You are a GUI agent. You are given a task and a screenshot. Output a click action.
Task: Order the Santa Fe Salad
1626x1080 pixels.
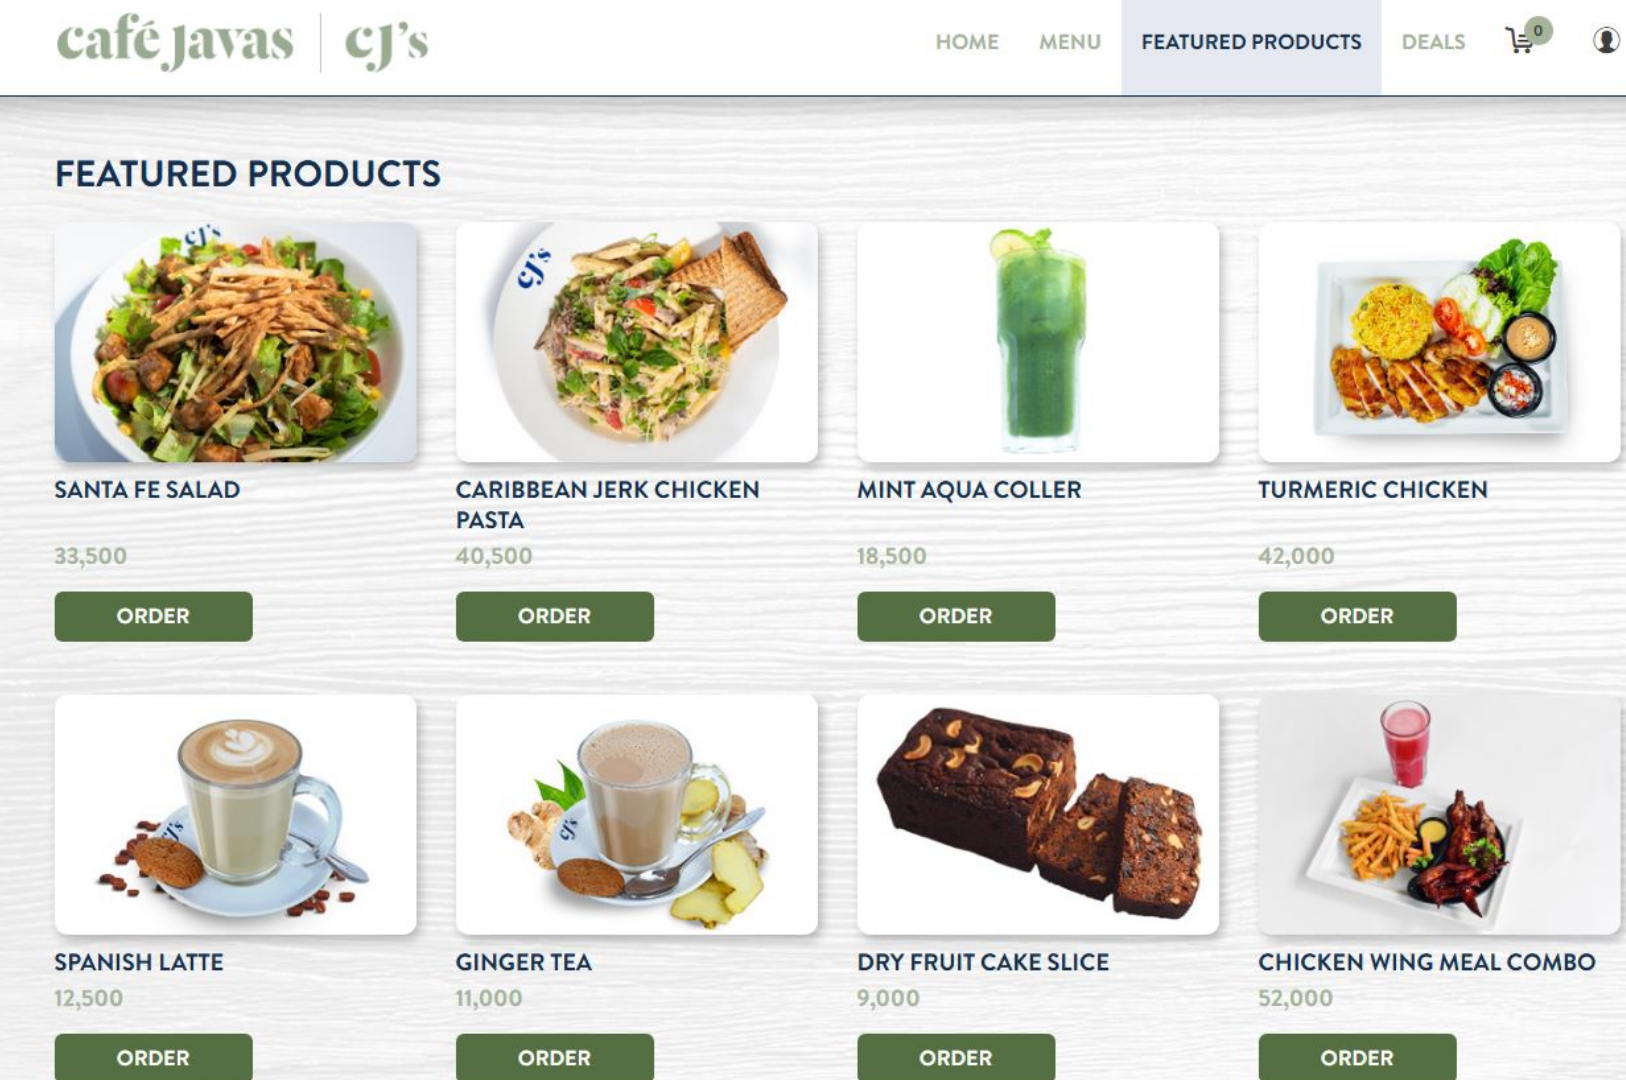point(153,616)
